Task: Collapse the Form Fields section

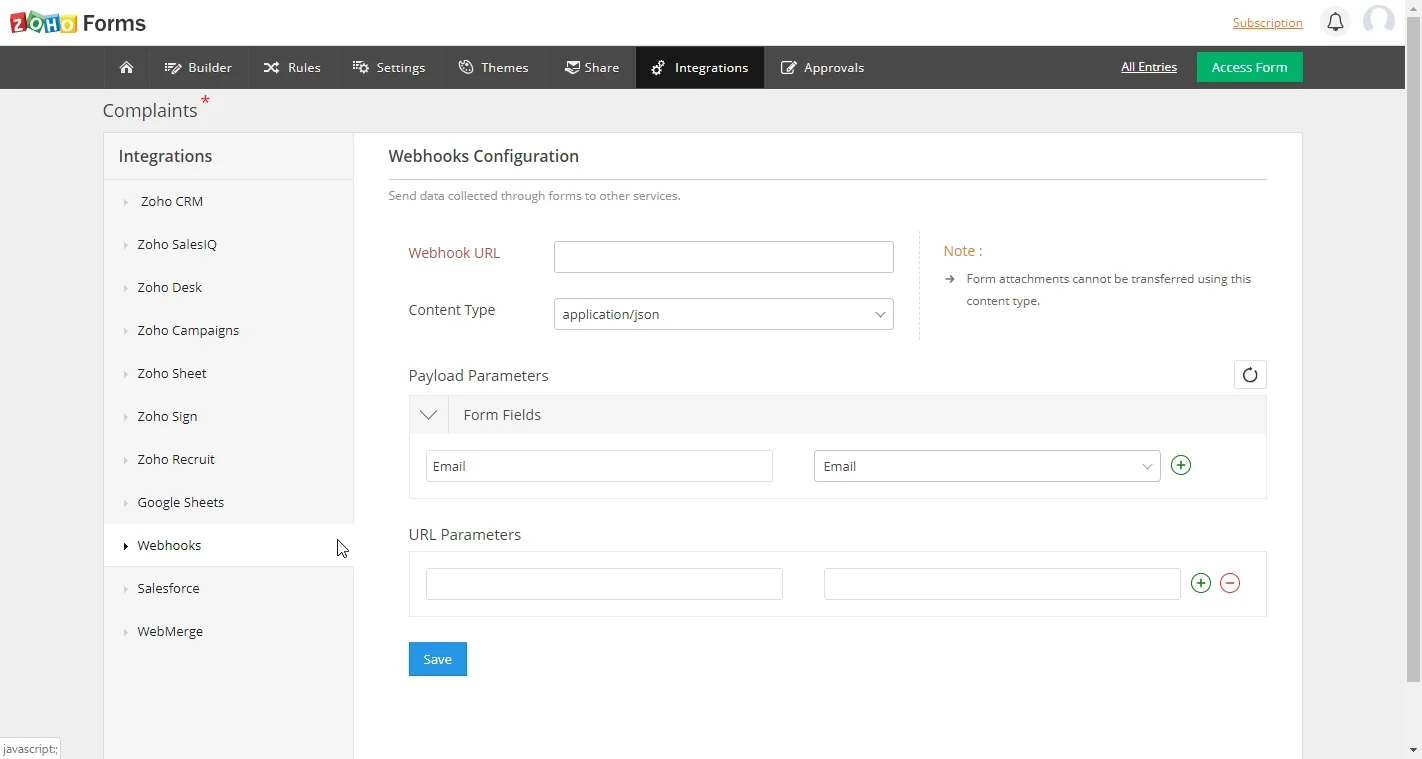Action: [x=429, y=414]
